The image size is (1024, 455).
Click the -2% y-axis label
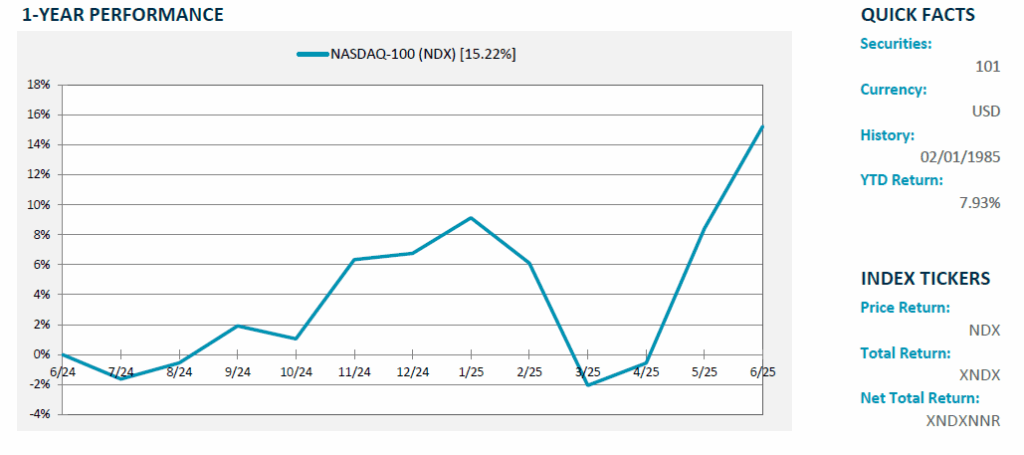pyautogui.click(x=39, y=385)
